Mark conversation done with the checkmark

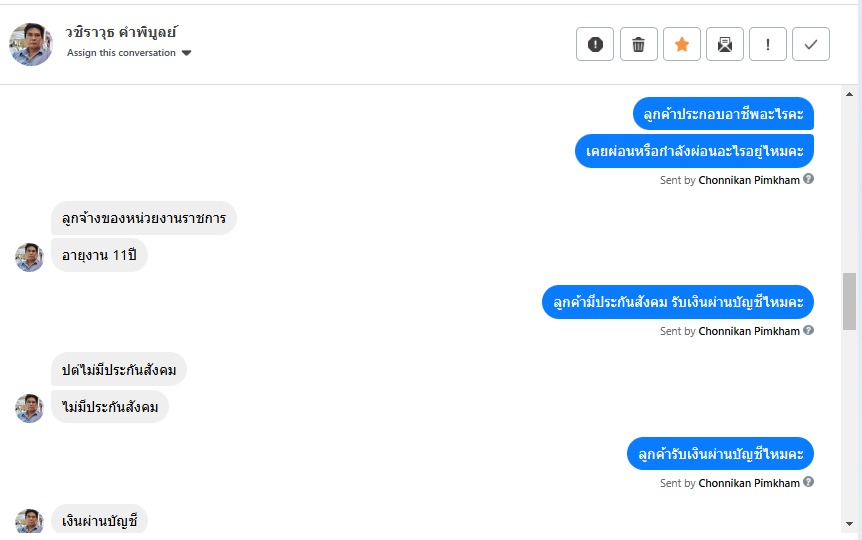pos(811,44)
